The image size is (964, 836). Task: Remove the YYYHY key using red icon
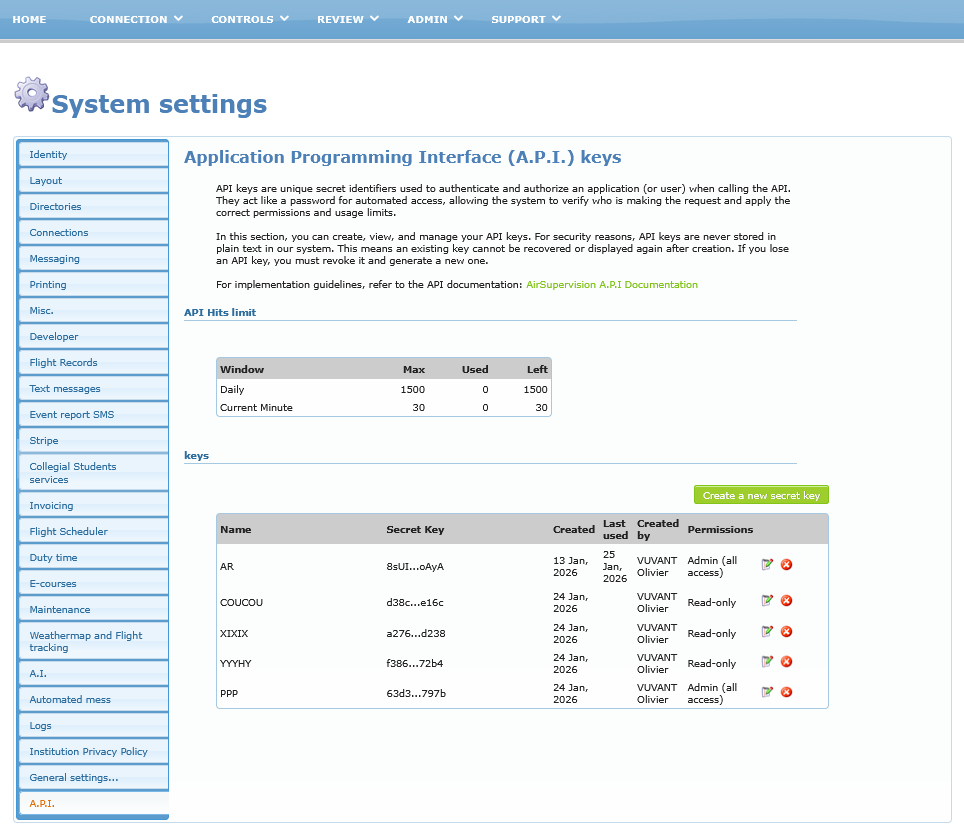pos(787,662)
